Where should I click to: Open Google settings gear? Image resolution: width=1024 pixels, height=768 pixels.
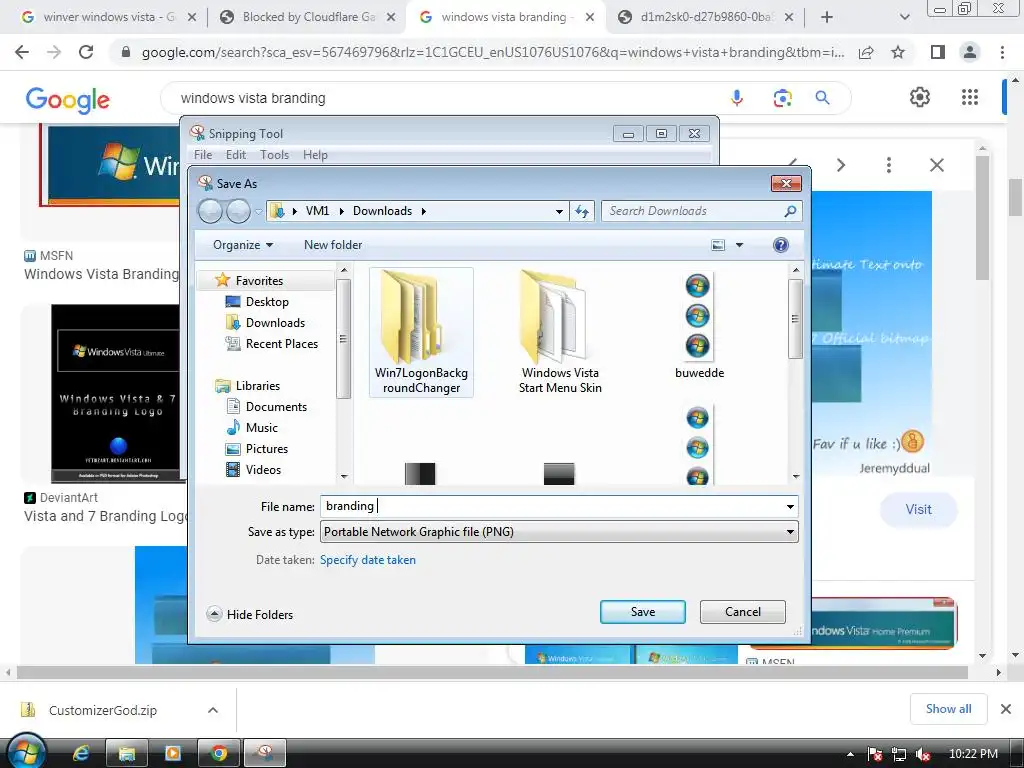920,97
